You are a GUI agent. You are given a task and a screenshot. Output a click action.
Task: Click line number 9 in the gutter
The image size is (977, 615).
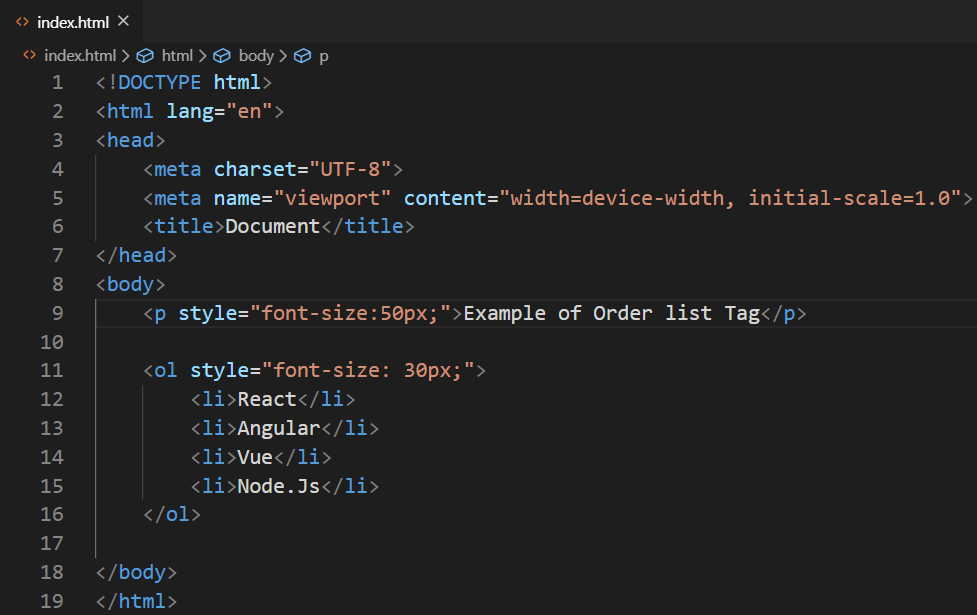coord(57,313)
